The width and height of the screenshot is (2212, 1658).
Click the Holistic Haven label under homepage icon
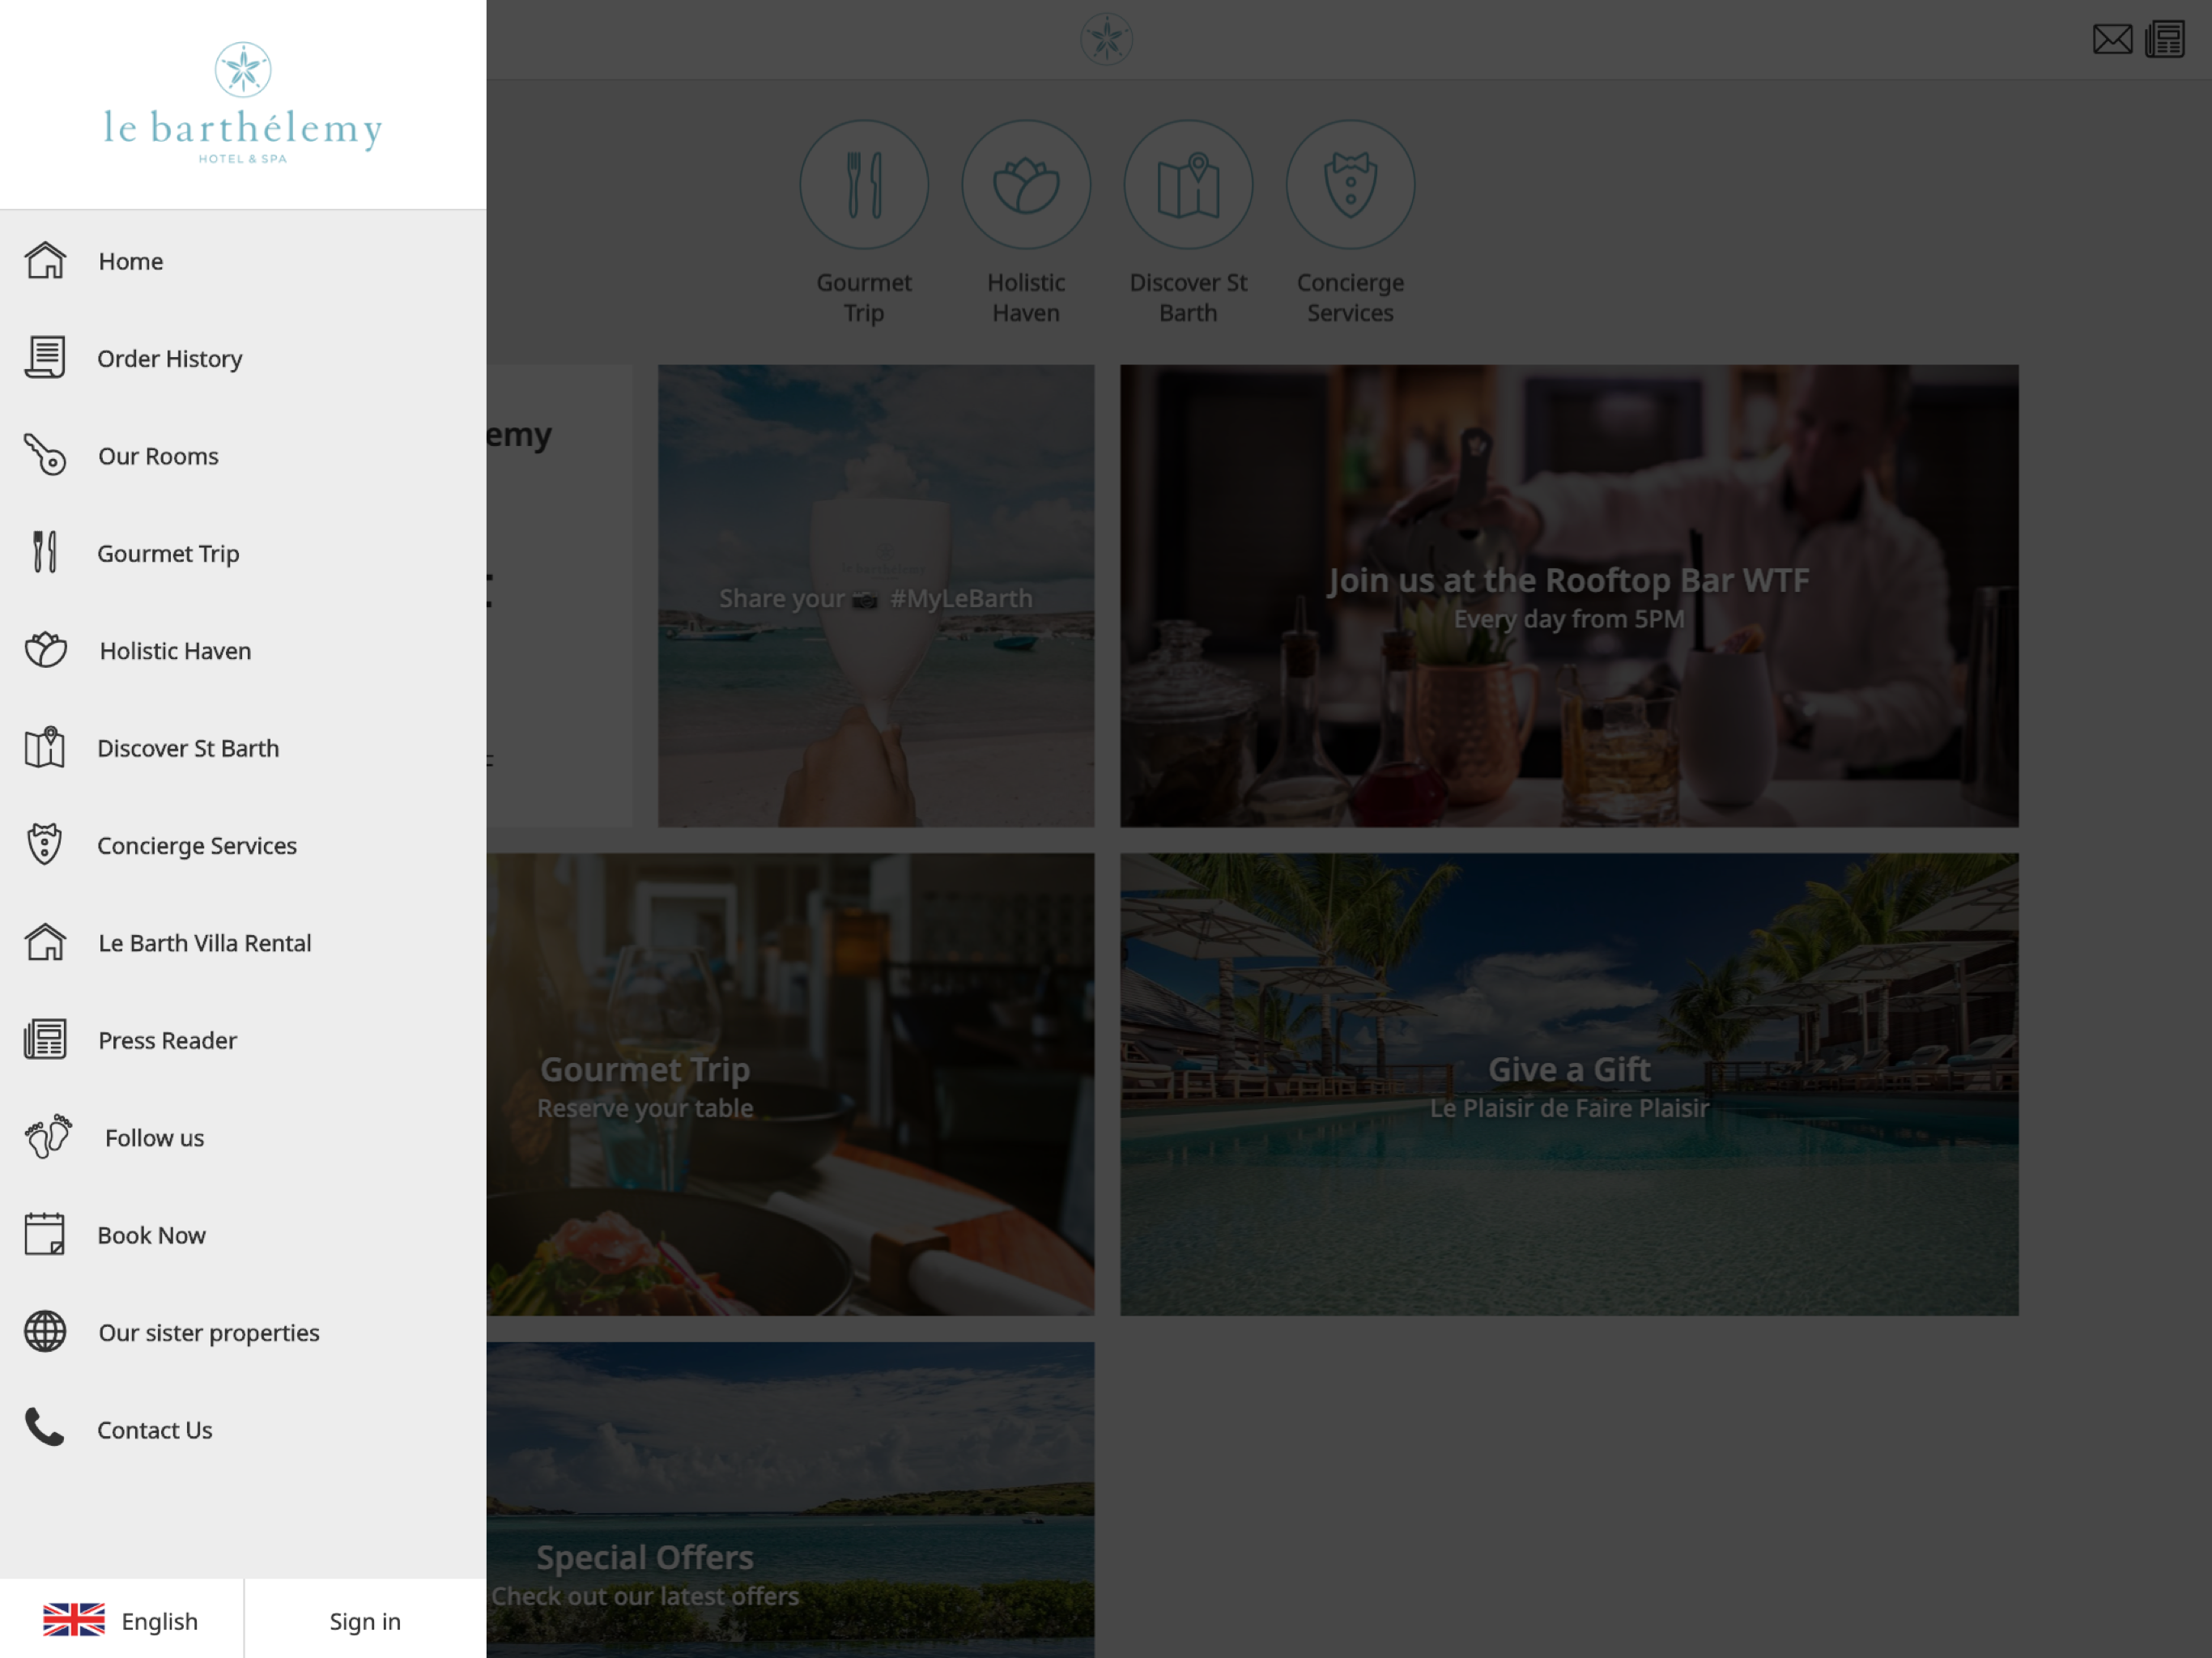tap(1026, 298)
